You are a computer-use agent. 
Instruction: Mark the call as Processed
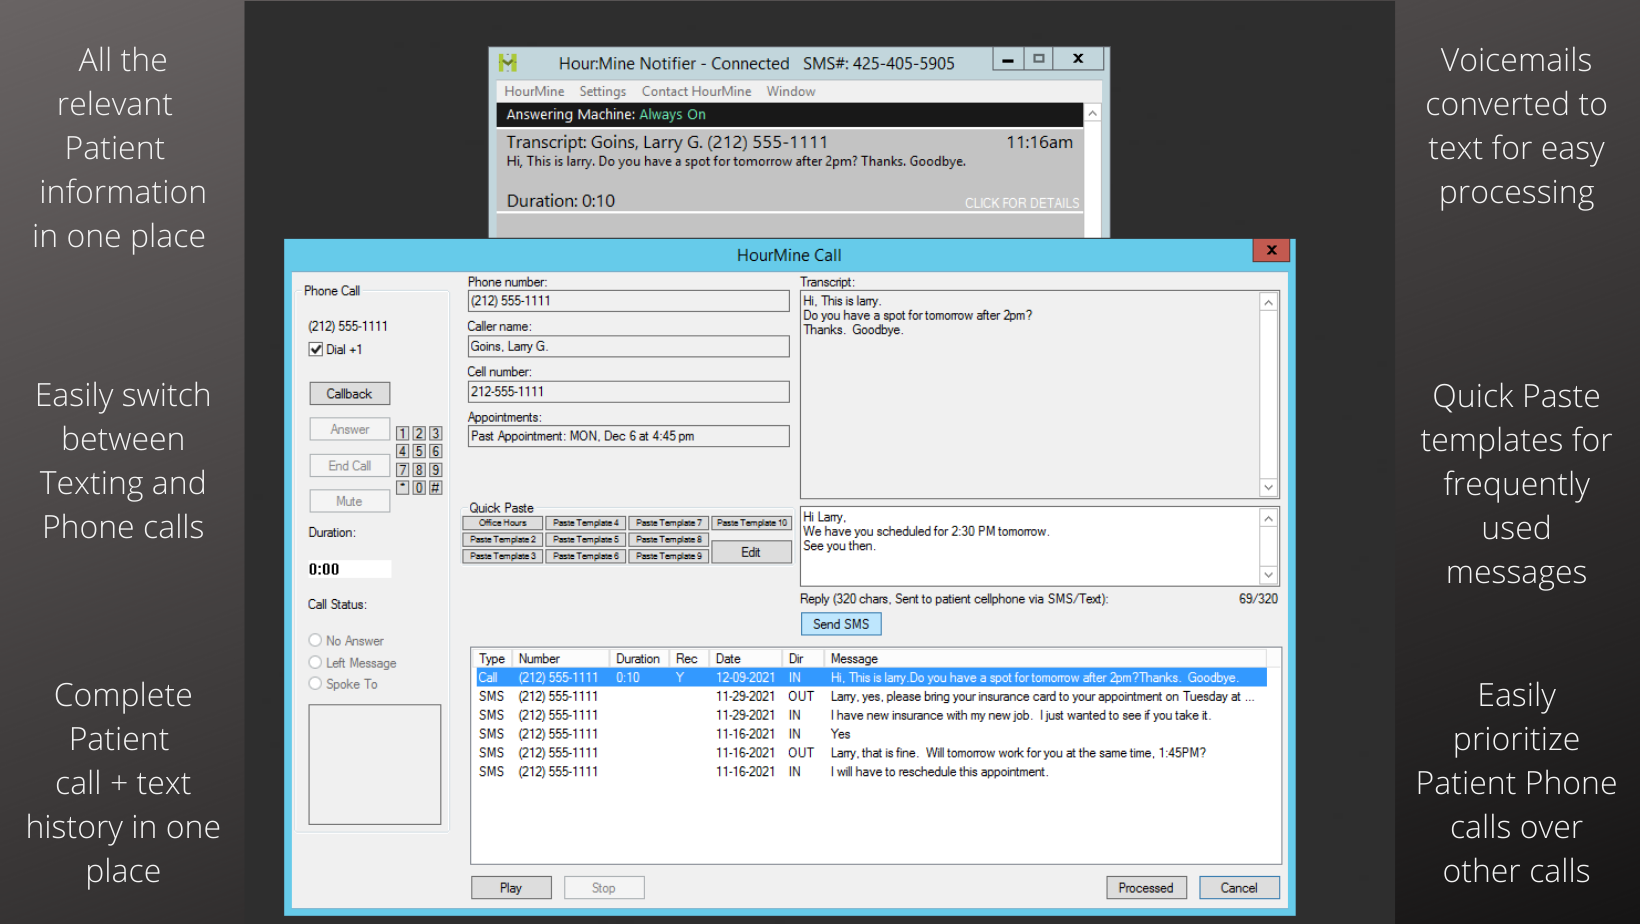(x=1146, y=888)
